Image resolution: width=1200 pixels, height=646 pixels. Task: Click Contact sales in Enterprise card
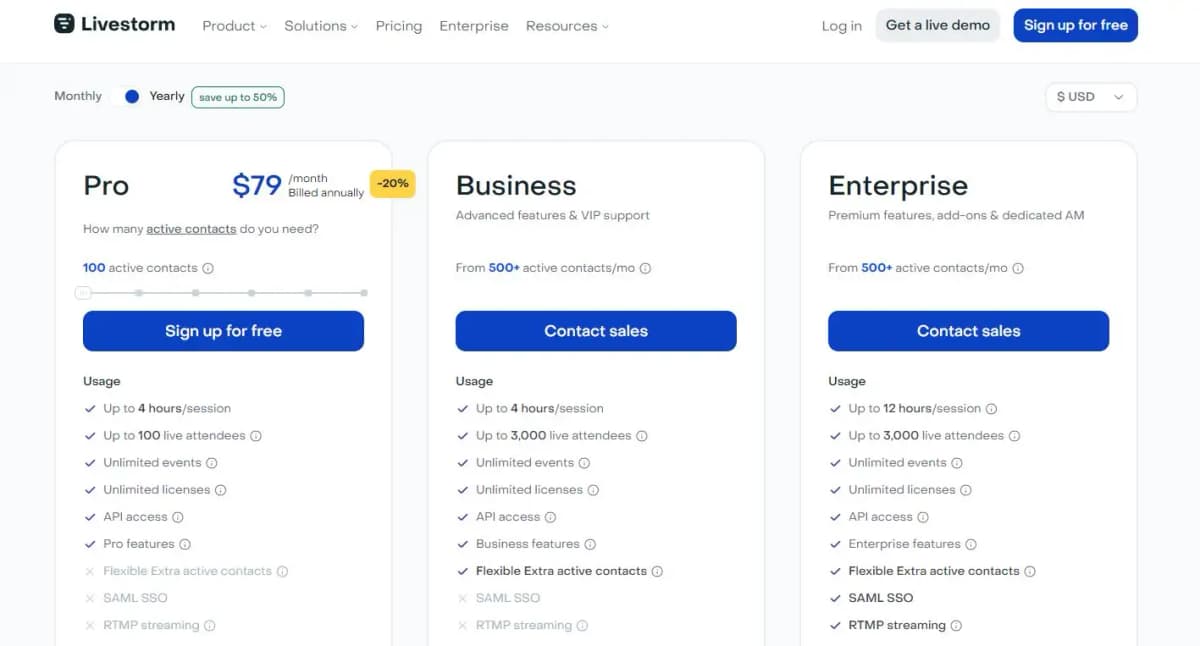point(969,331)
